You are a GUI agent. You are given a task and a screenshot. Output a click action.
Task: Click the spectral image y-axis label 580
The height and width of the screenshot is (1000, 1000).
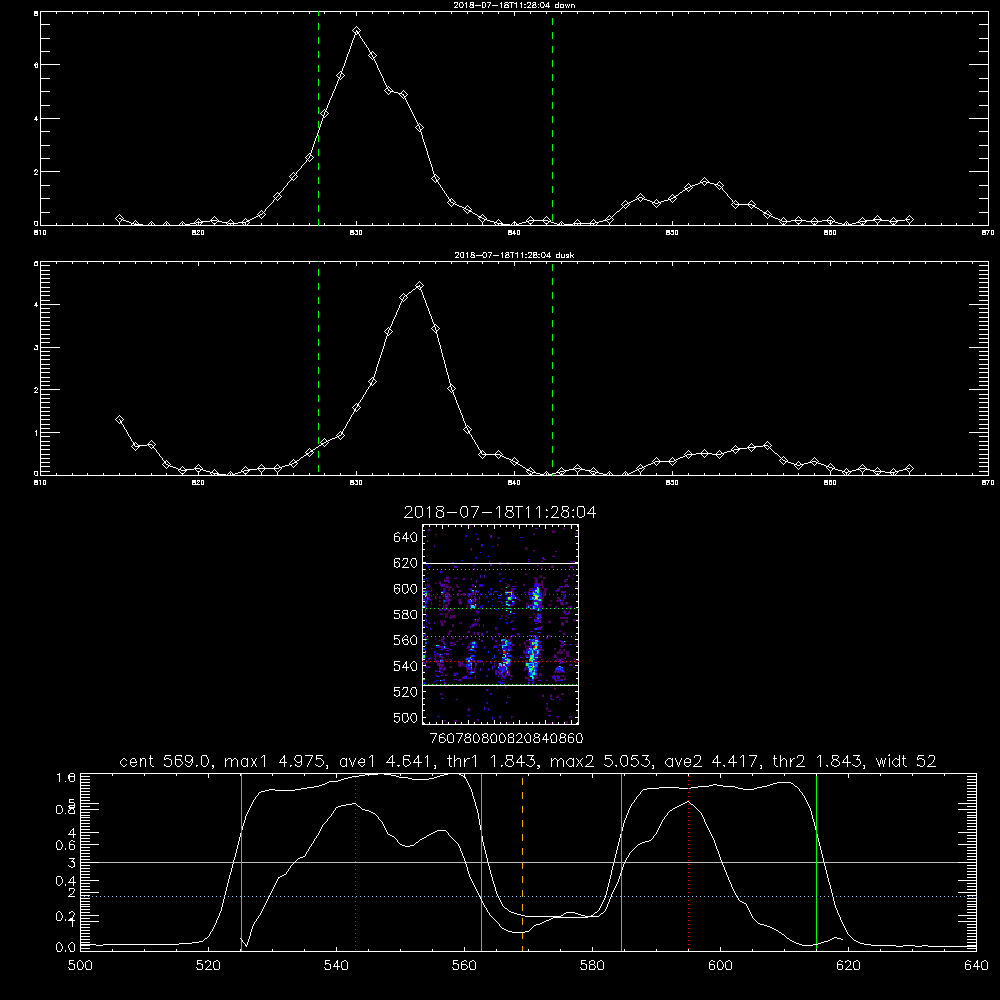click(x=406, y=615)
